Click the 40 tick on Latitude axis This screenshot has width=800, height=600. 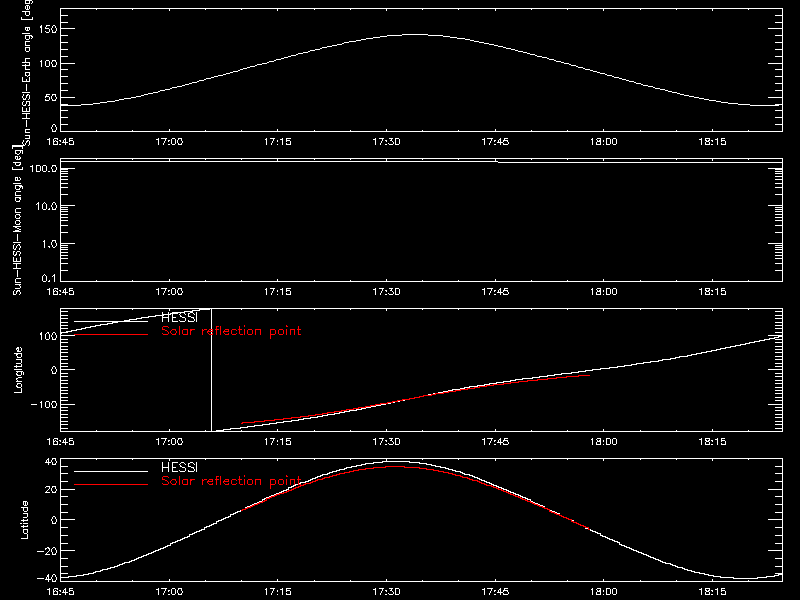pyautogui.click(x=51, y=462)
